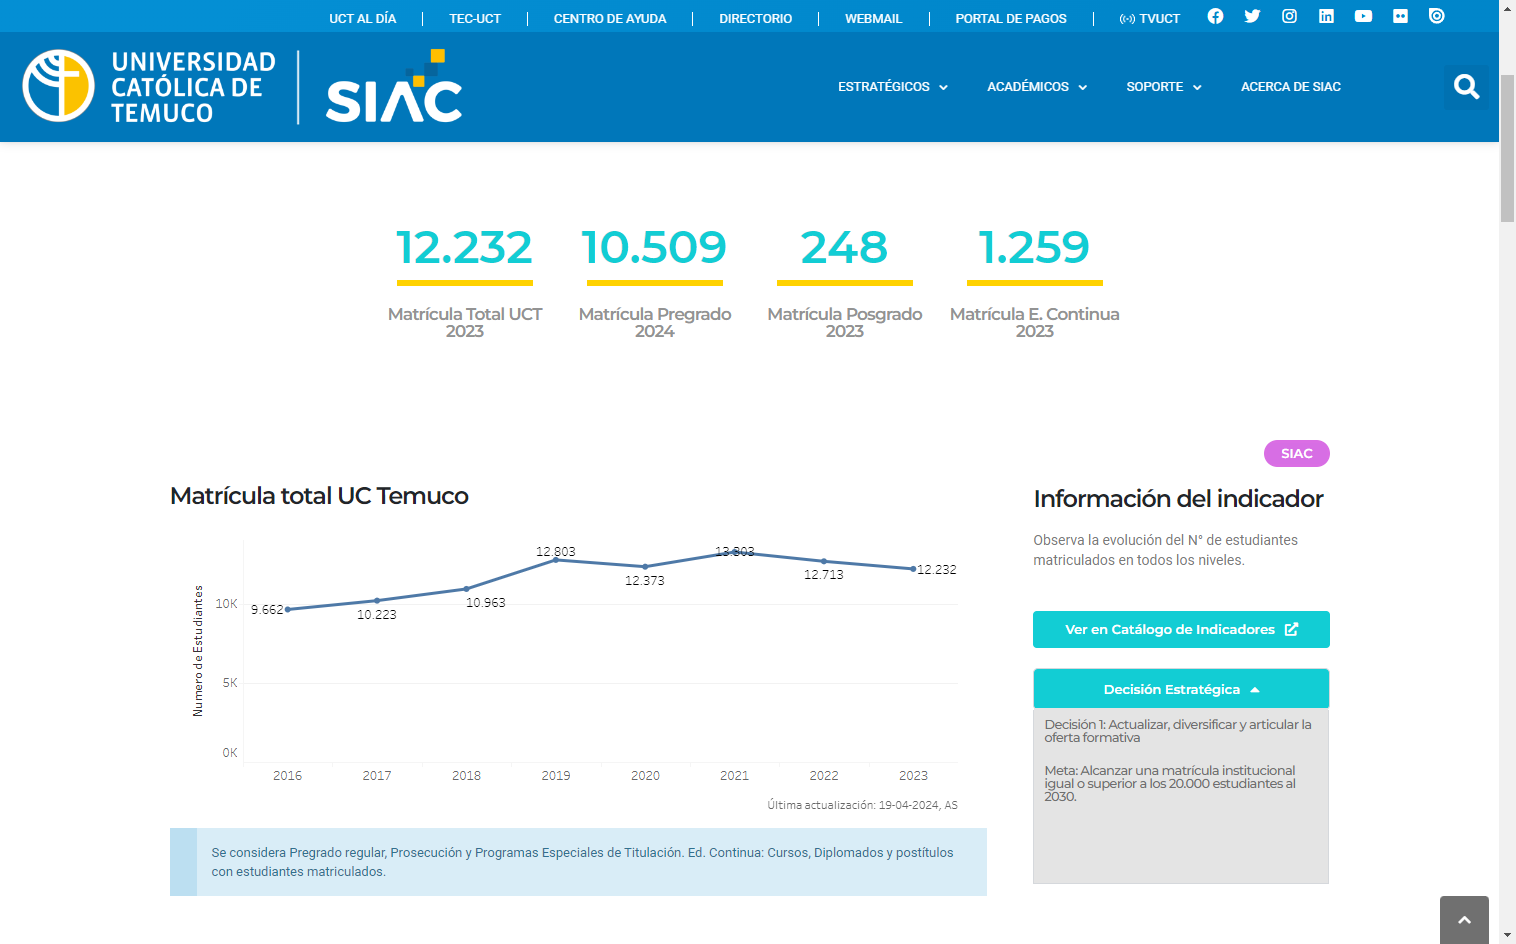Click the Decisión 1 description text
Viewport: 1516px width, 944px height.
pos(1178,731)
